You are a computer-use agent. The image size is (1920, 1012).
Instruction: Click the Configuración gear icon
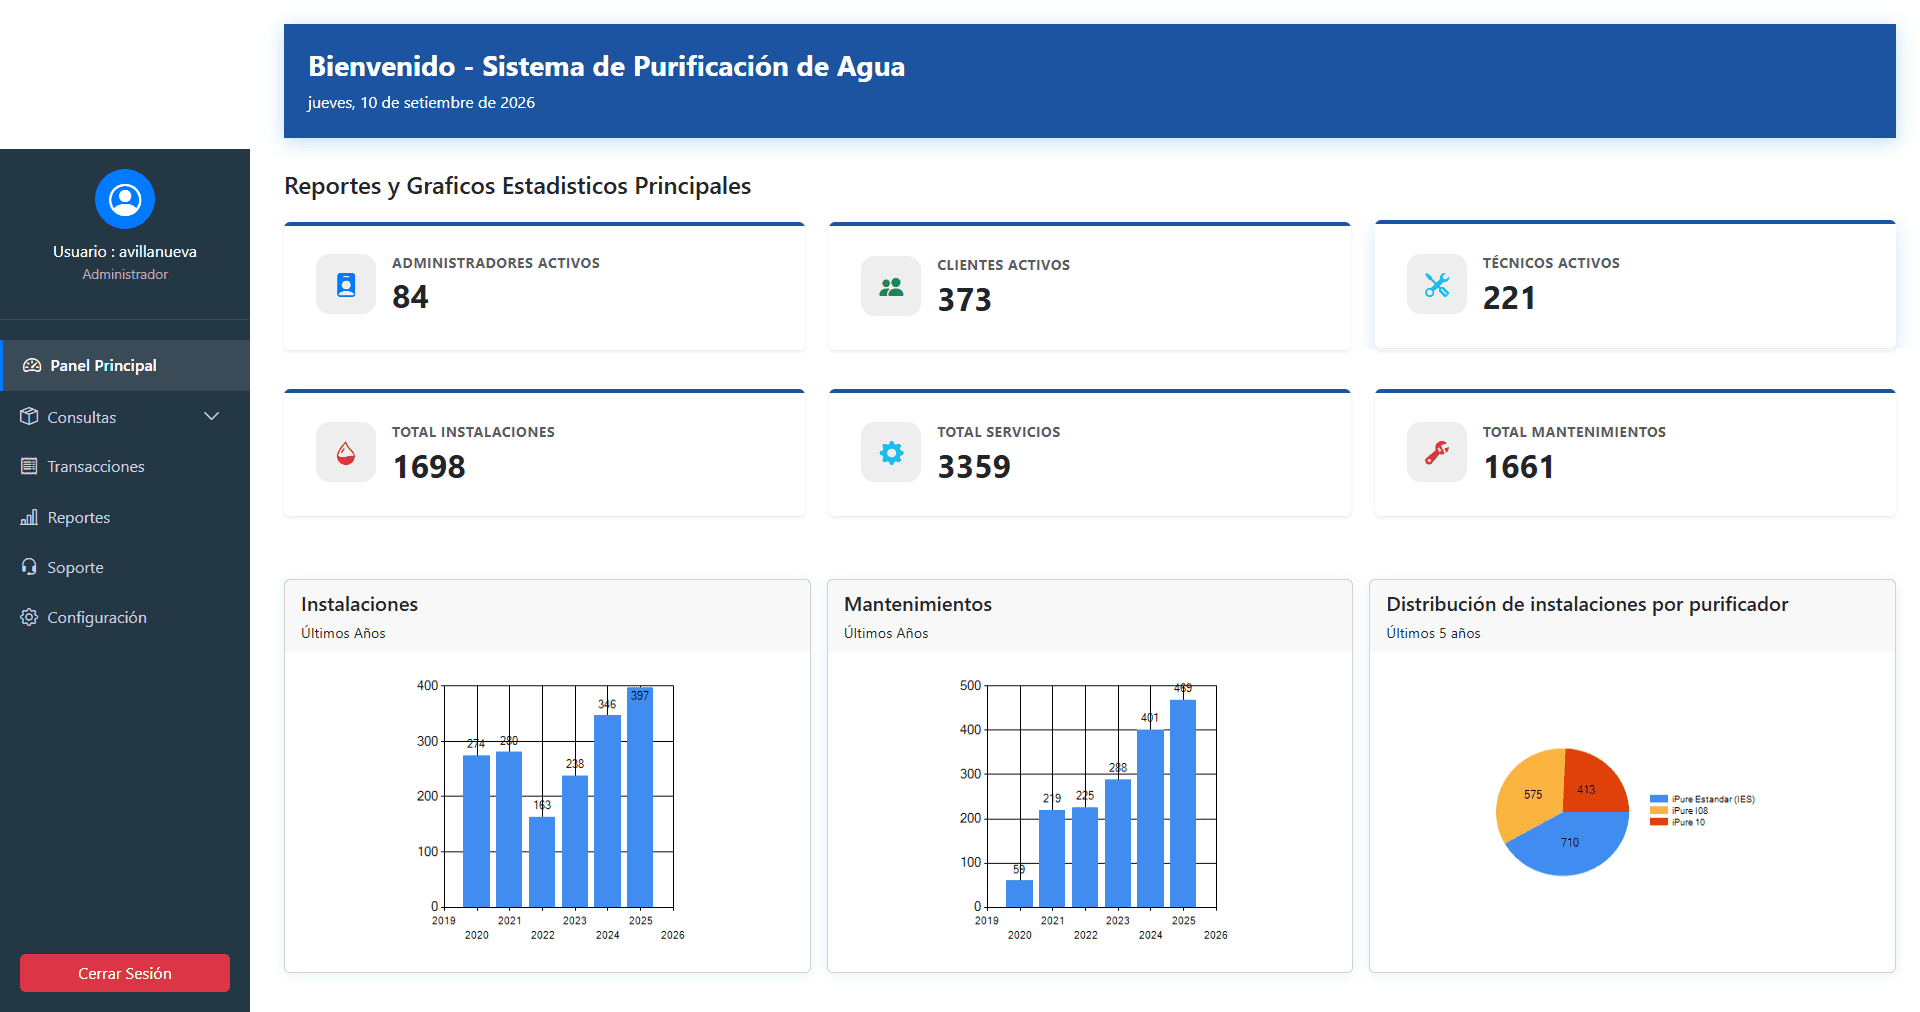point(29,617)
